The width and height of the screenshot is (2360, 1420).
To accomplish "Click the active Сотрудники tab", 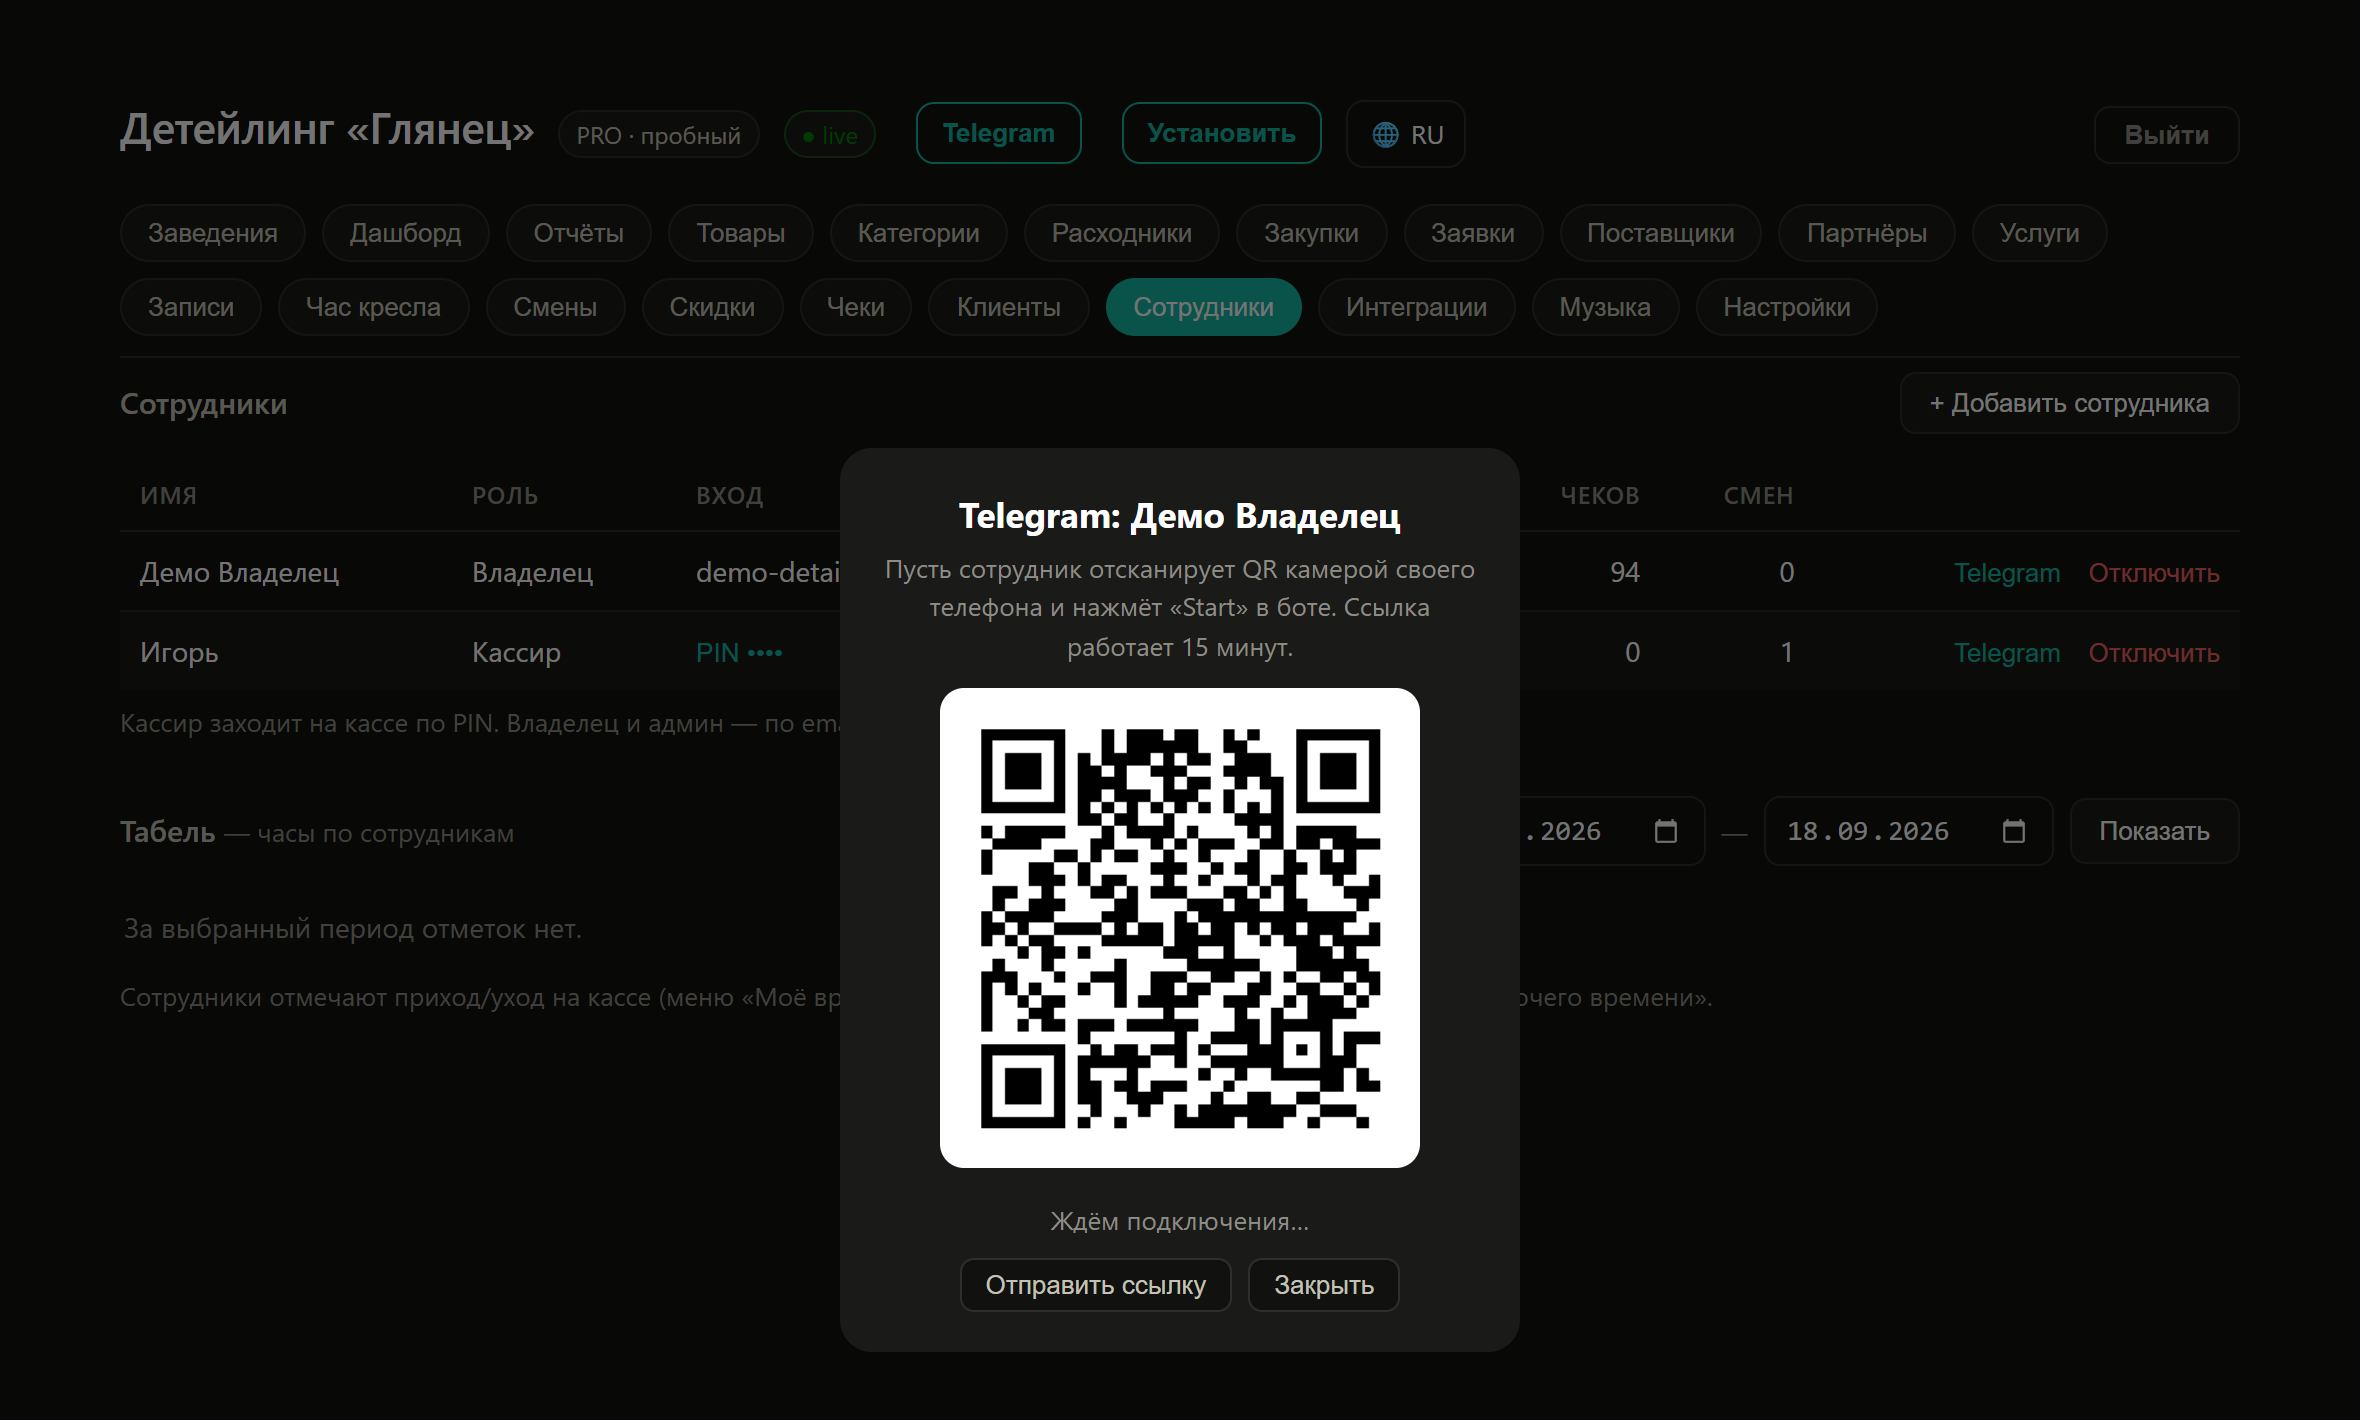I will (1204, 307).
